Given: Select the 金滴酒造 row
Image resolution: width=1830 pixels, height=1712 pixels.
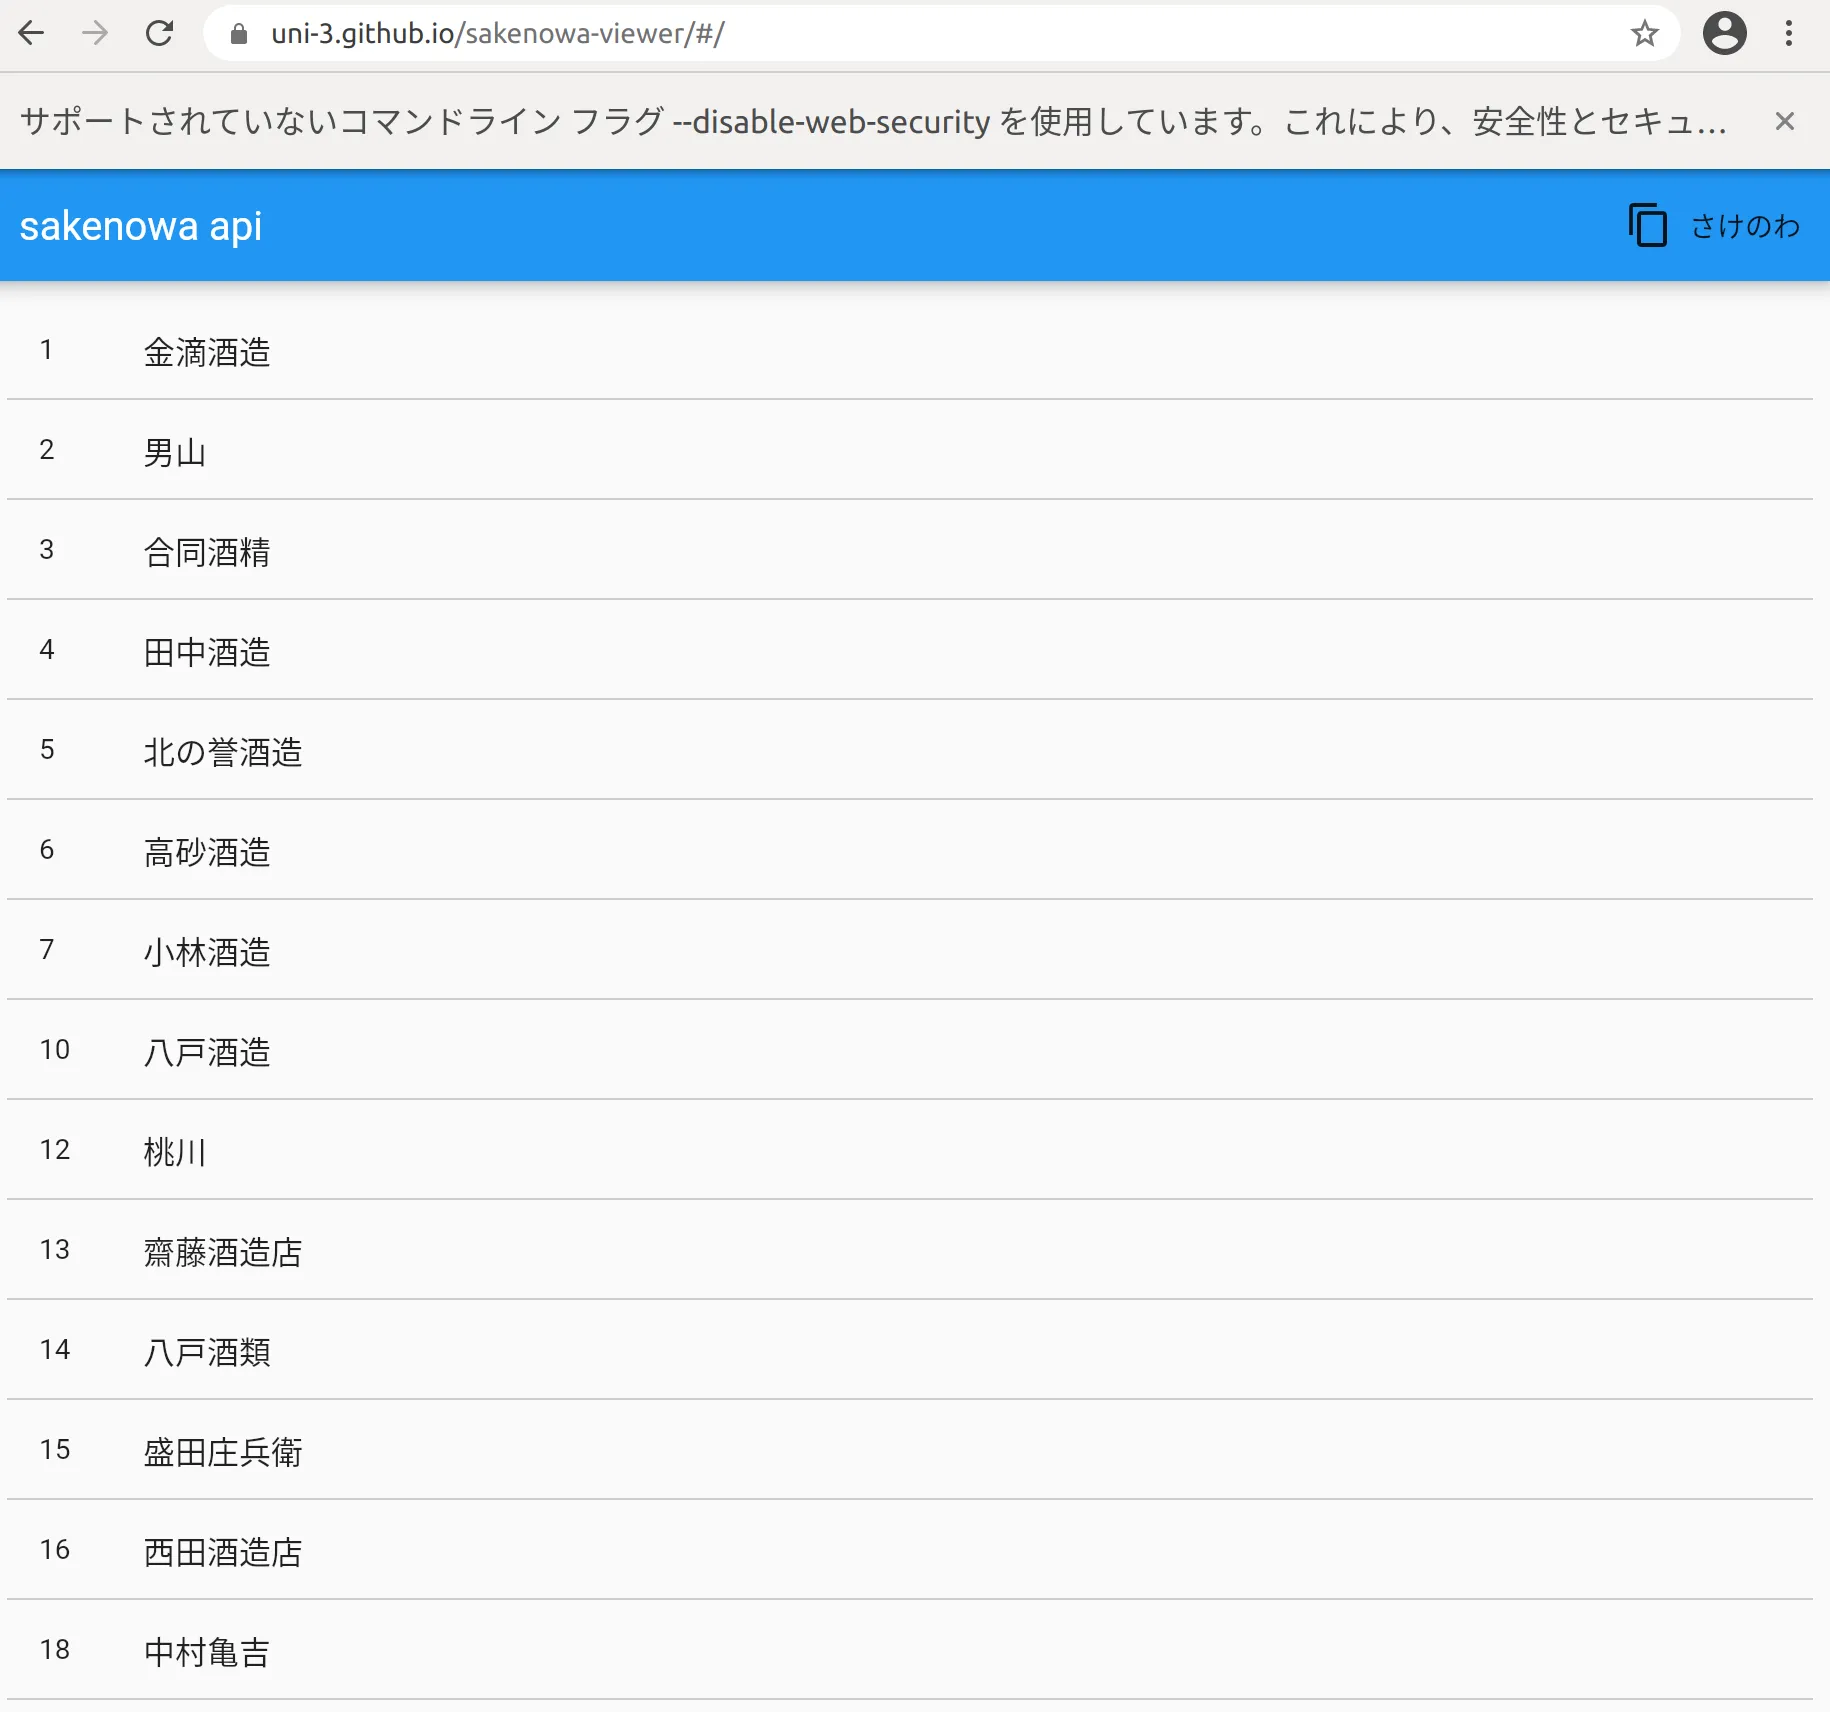Looking at the screenshot, I should click(x=910, y=350).
